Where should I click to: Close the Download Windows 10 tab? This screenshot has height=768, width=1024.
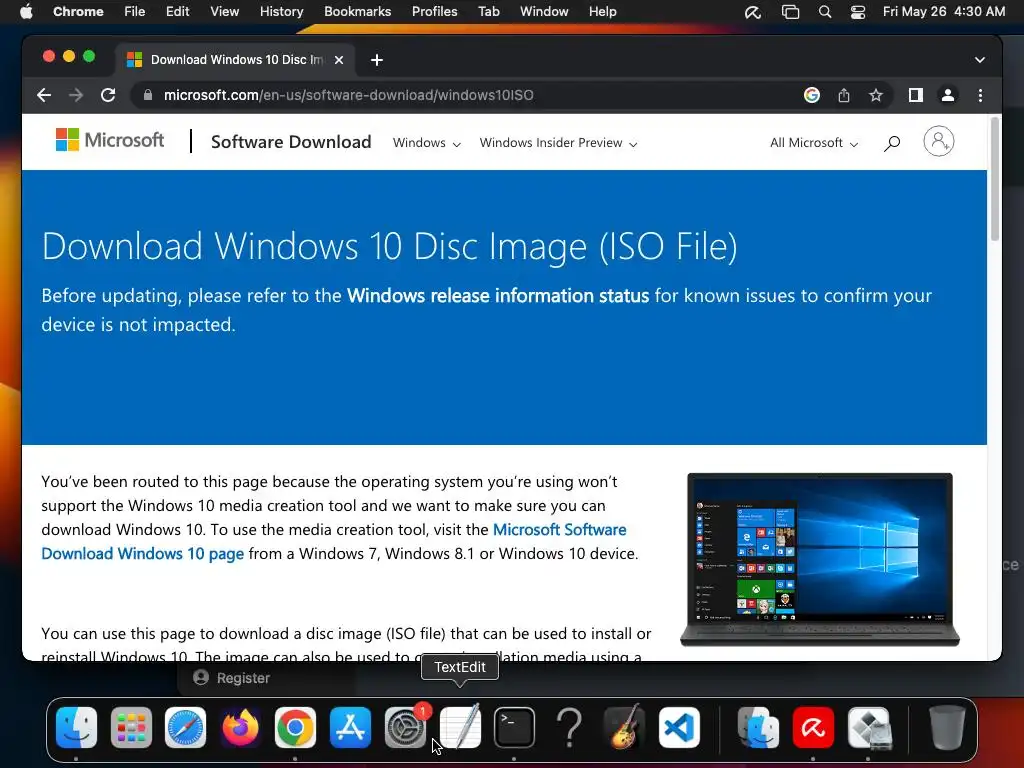[339, 60]
